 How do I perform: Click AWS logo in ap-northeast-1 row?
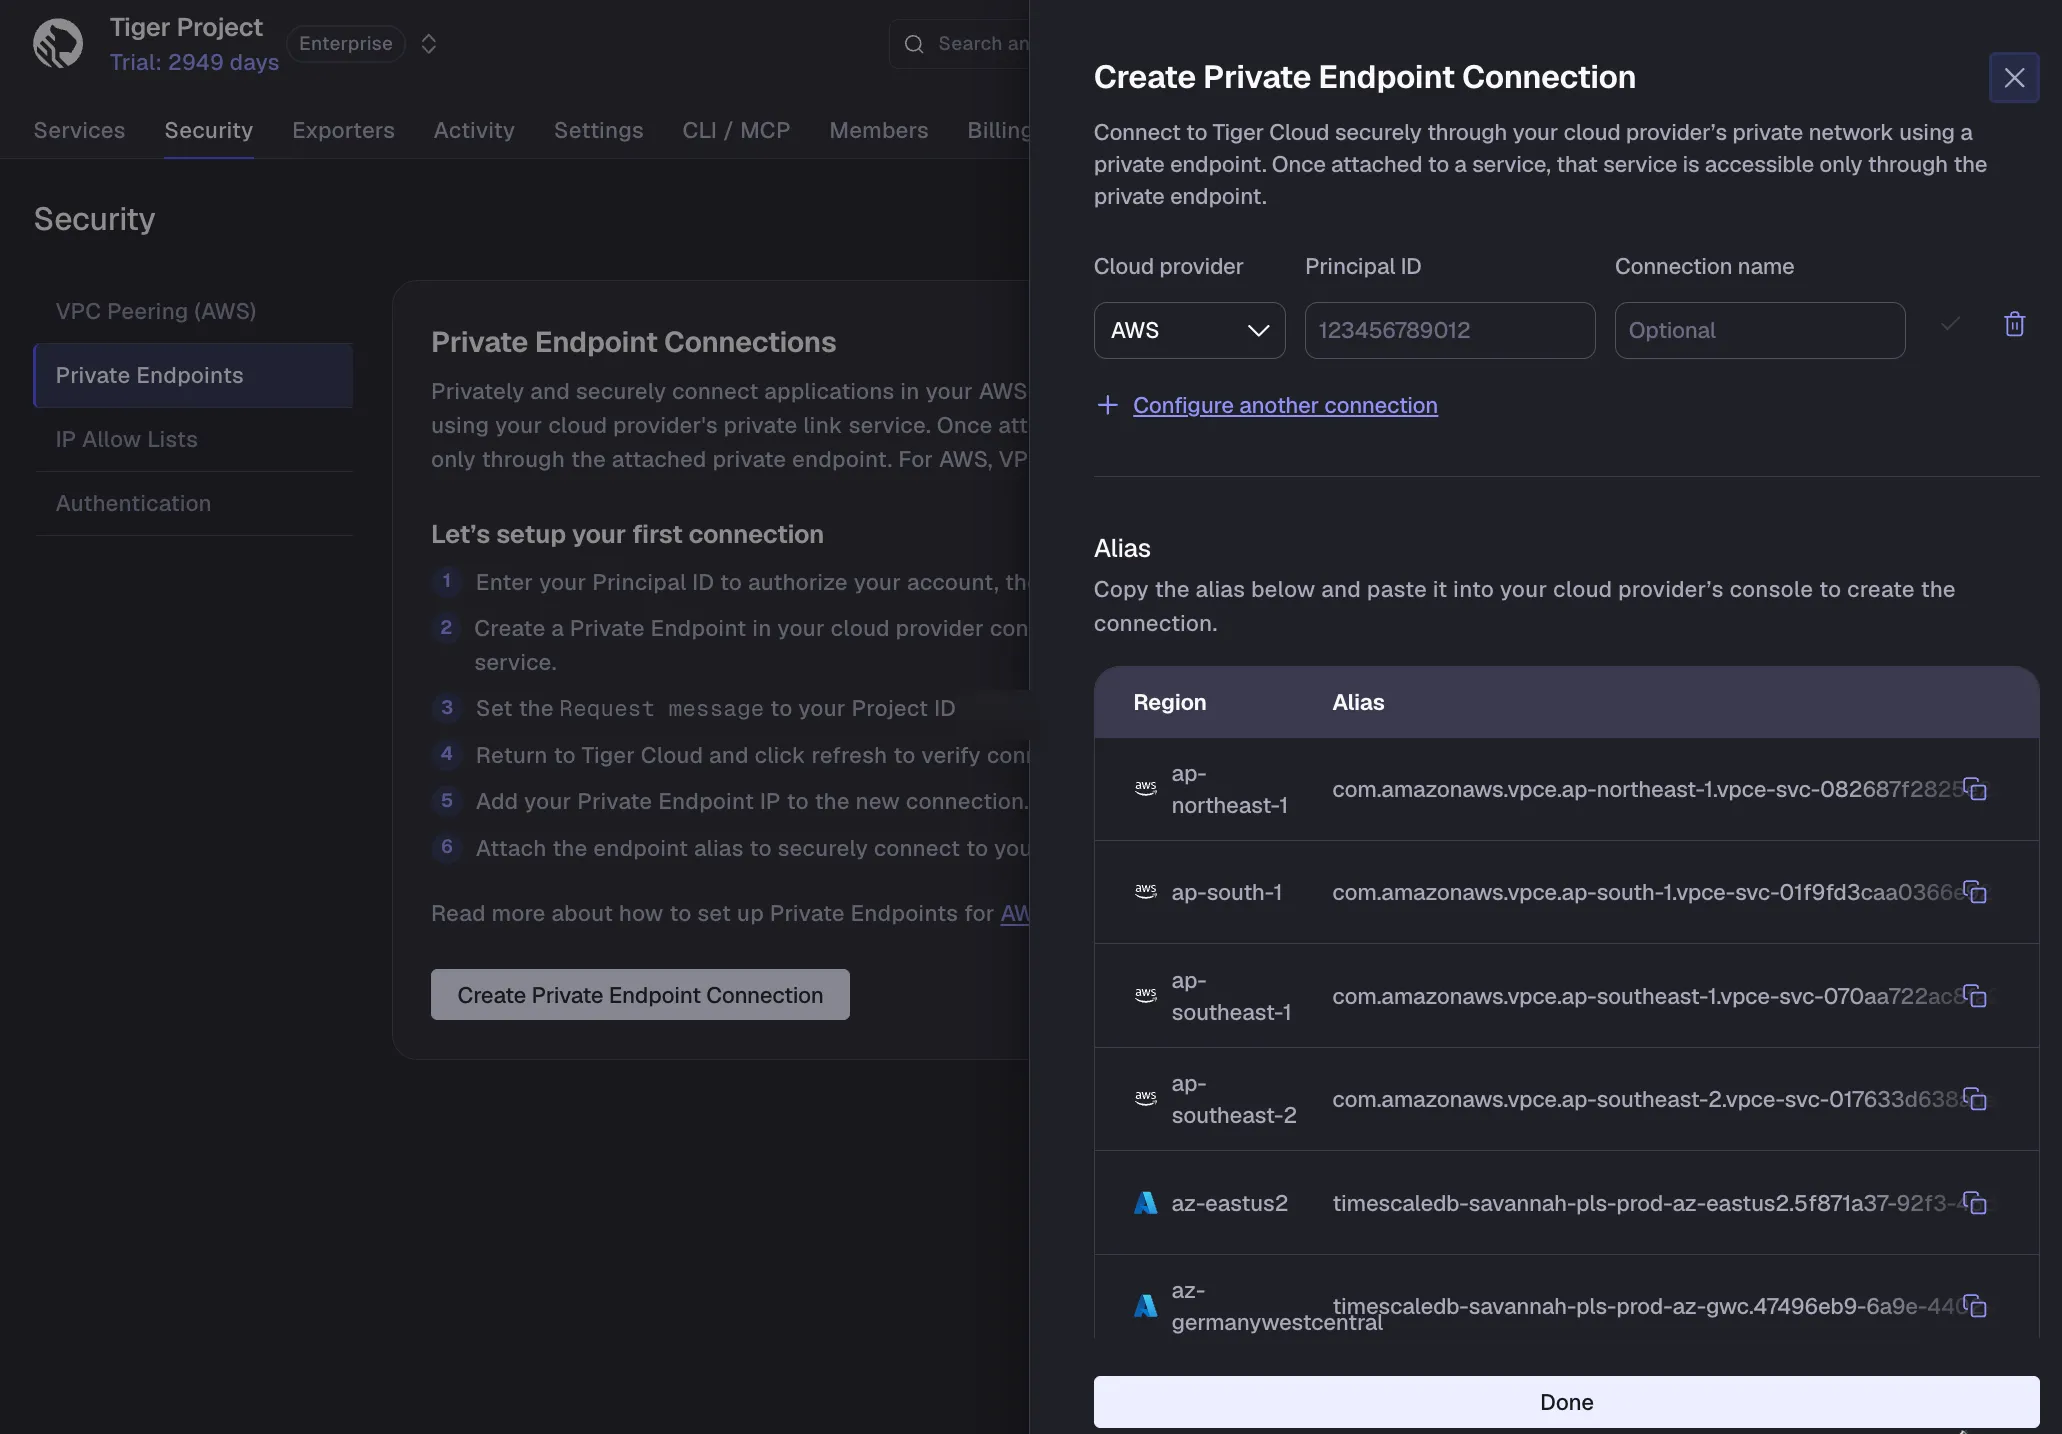[1146, 789]
